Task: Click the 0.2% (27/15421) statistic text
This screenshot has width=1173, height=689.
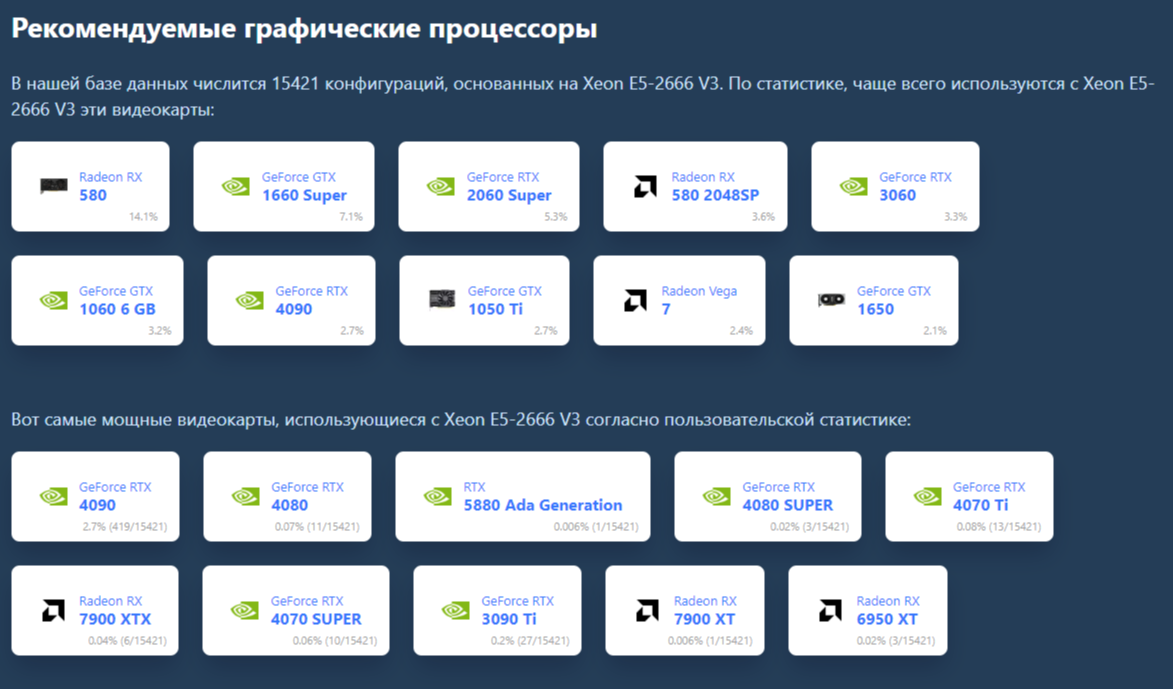Action: tap(530, 641)
